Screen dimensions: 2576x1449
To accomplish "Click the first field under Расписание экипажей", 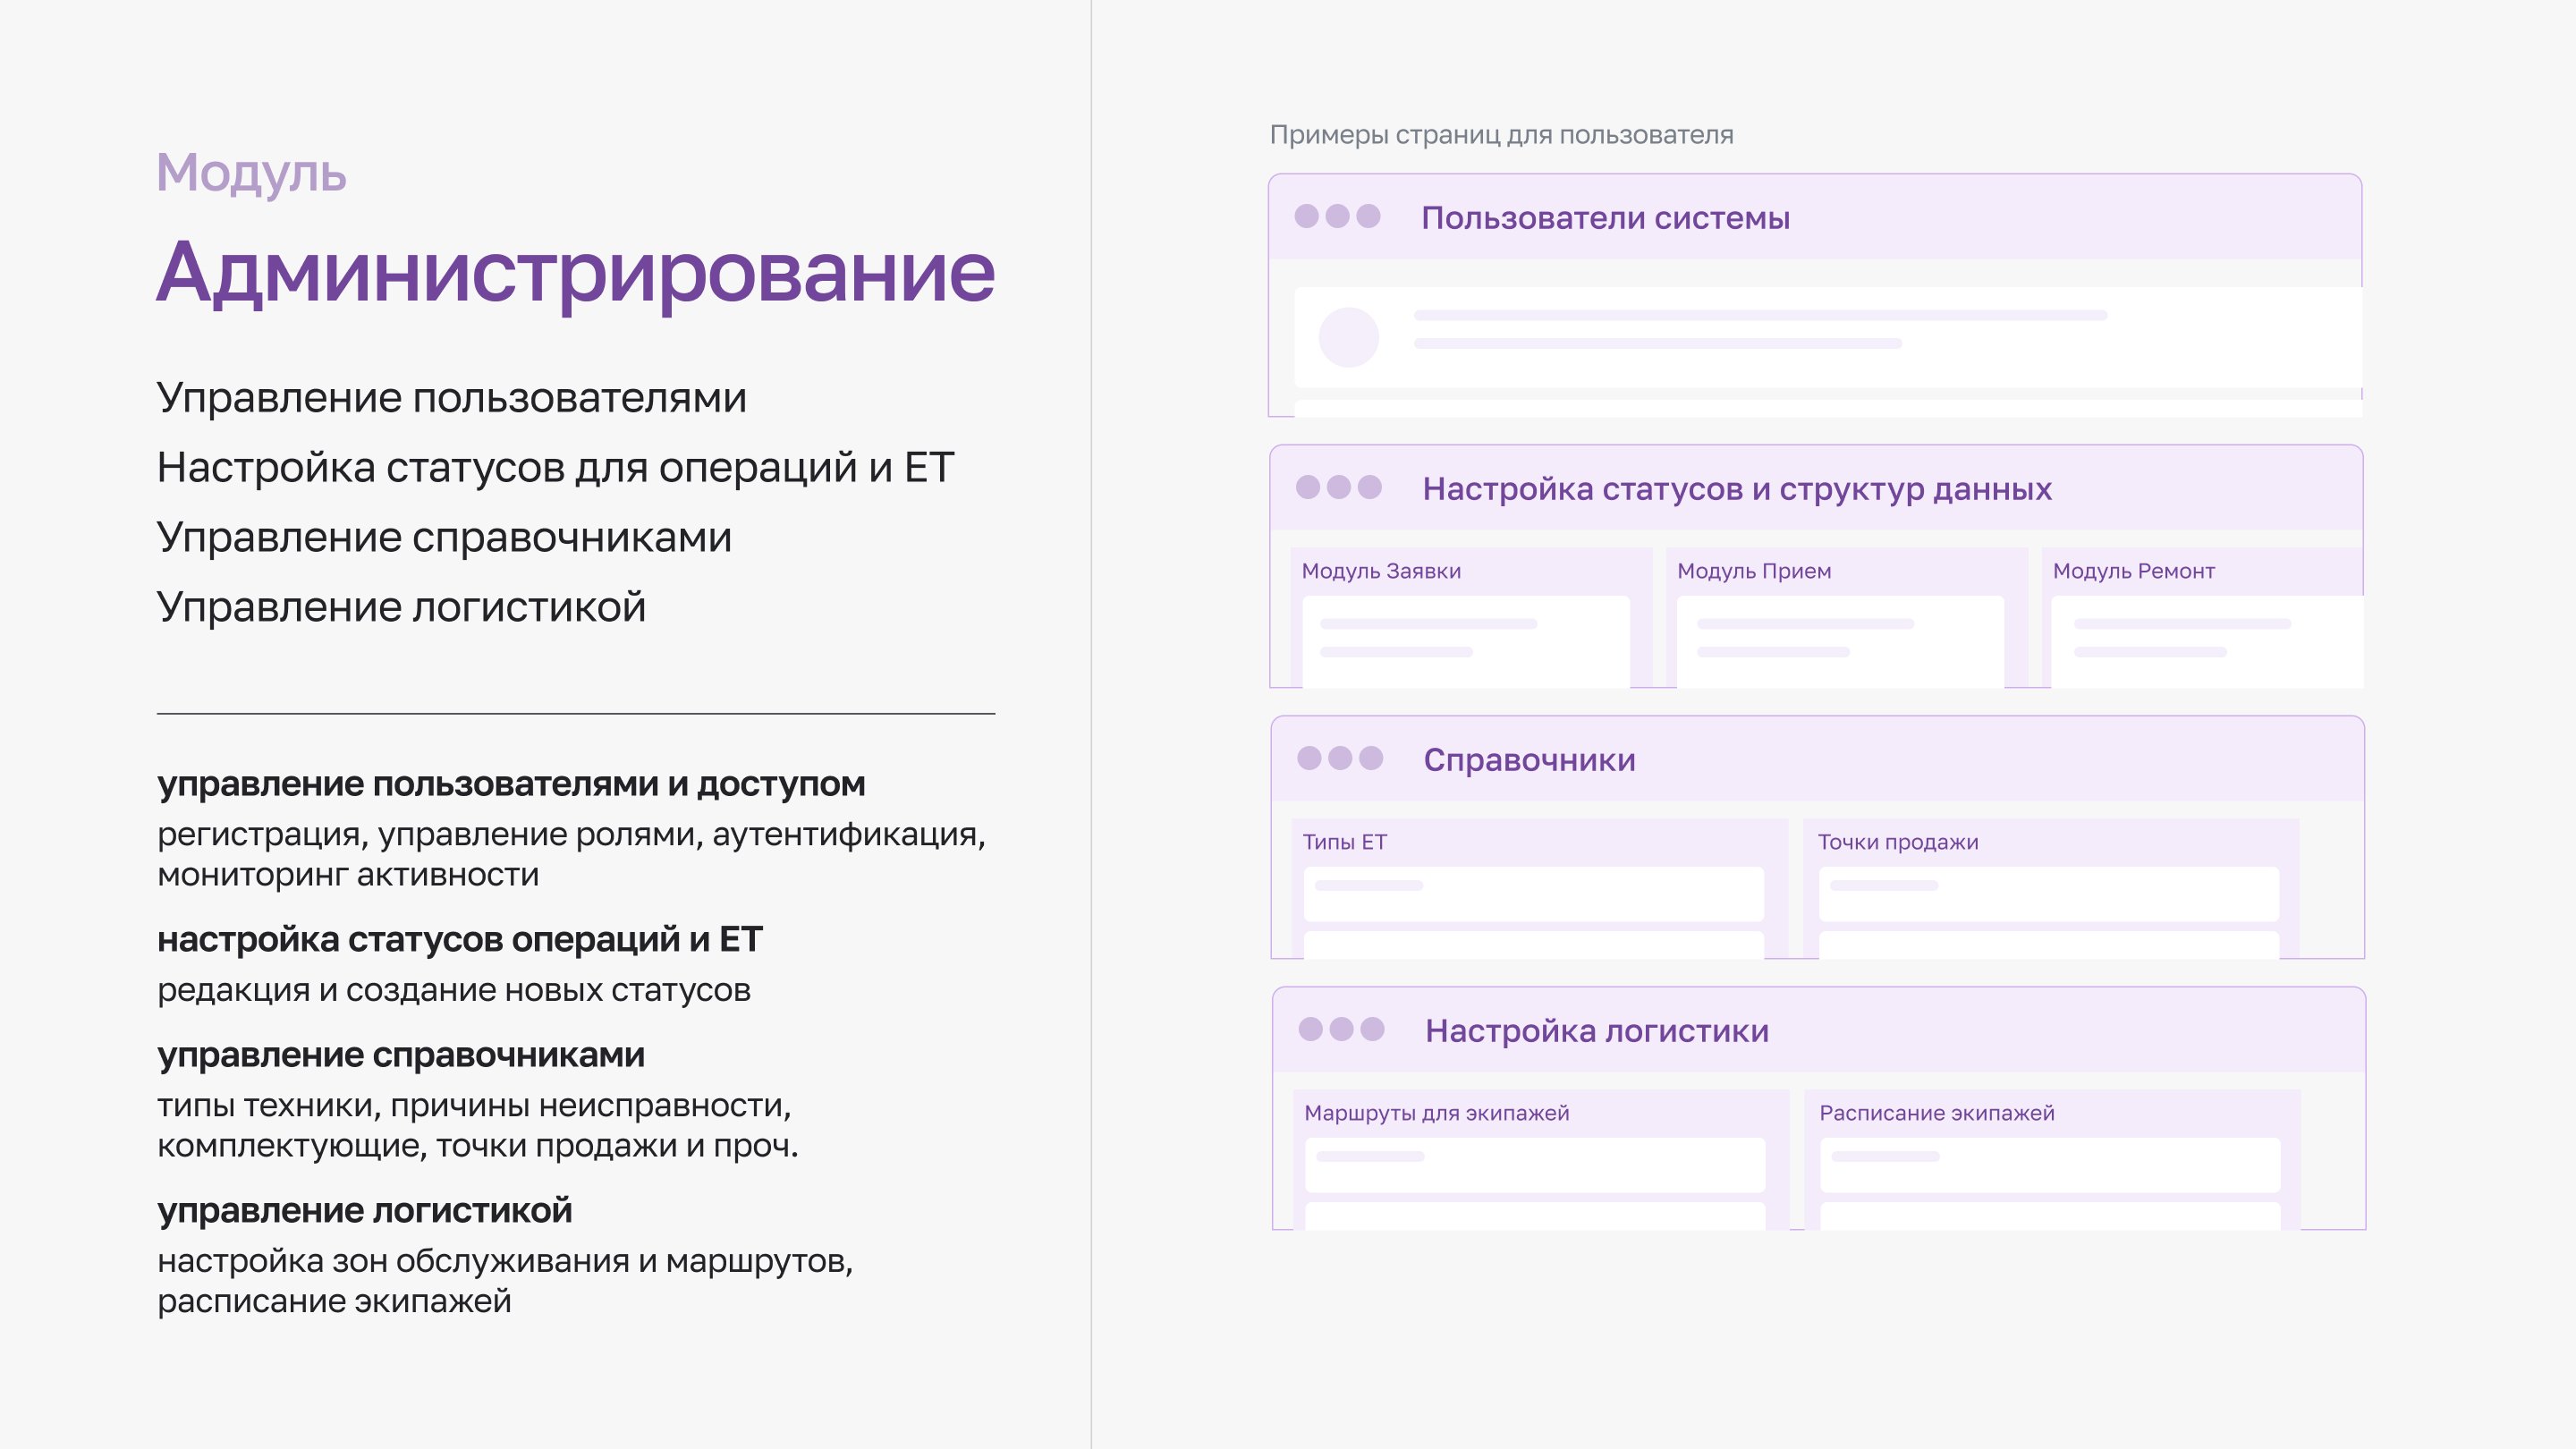I will (2049, 1164).
